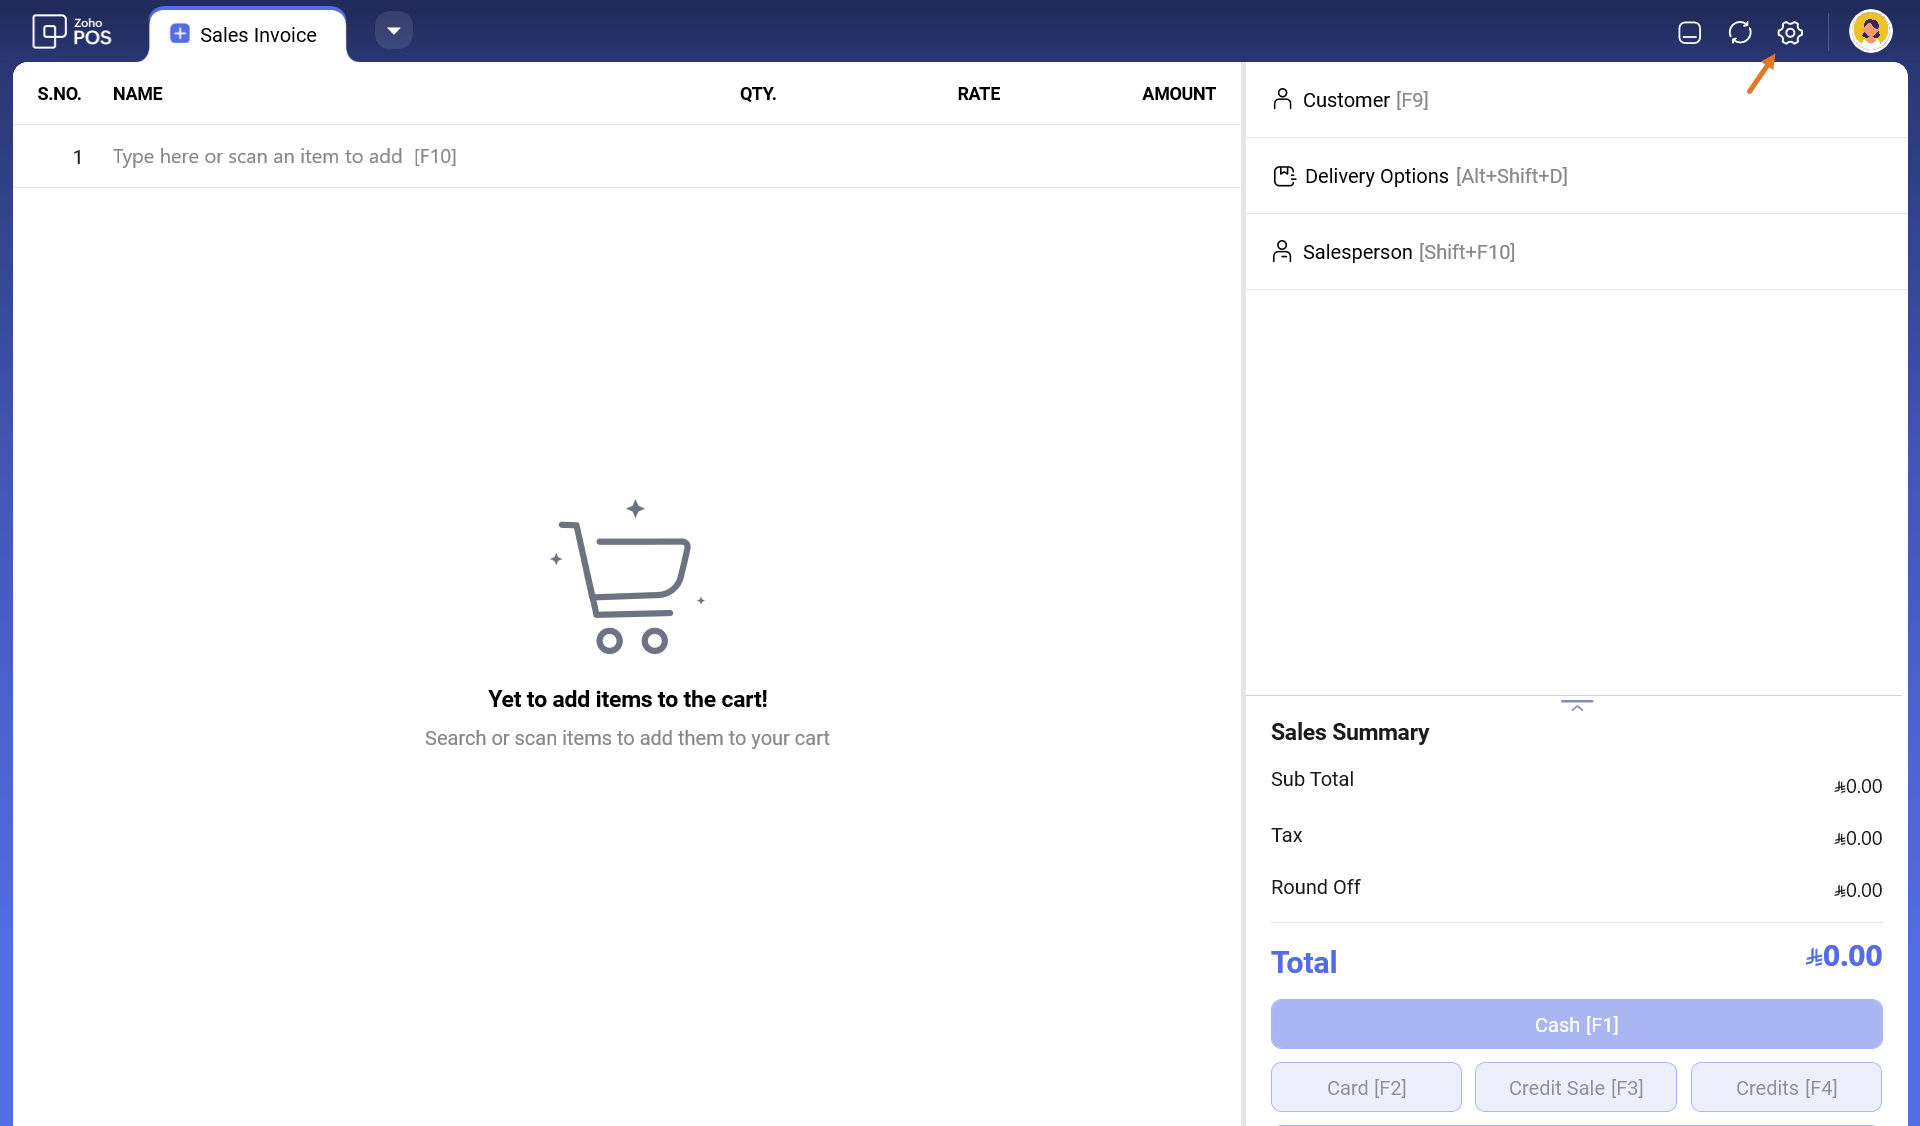Open the settings gear icon
The width and height of the screenshot is (1920, 1126).
[x=1790, y=33]
